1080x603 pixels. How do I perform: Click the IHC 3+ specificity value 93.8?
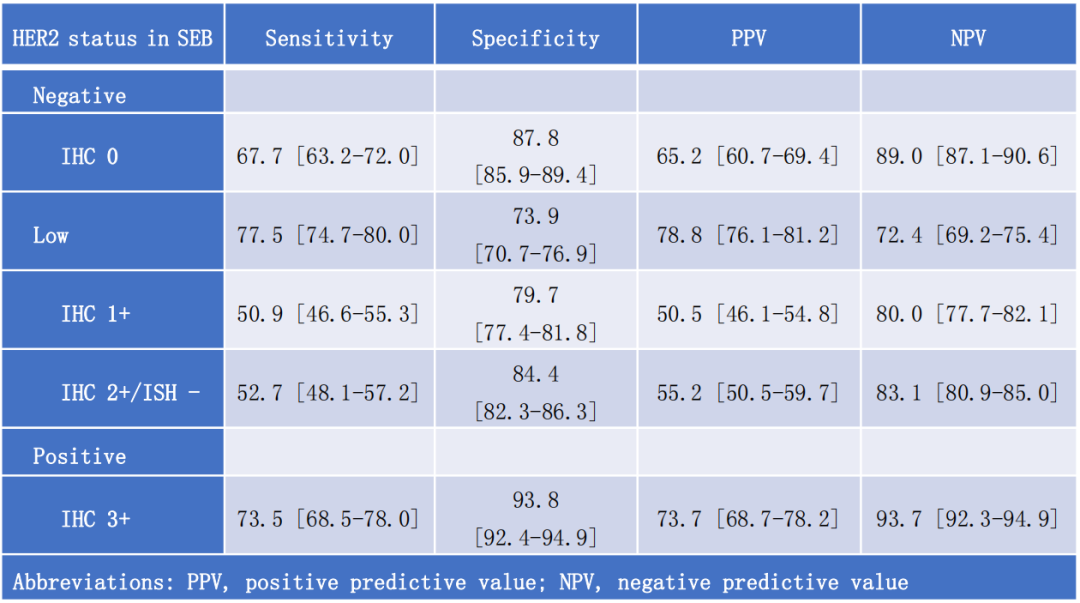[535, 500]
